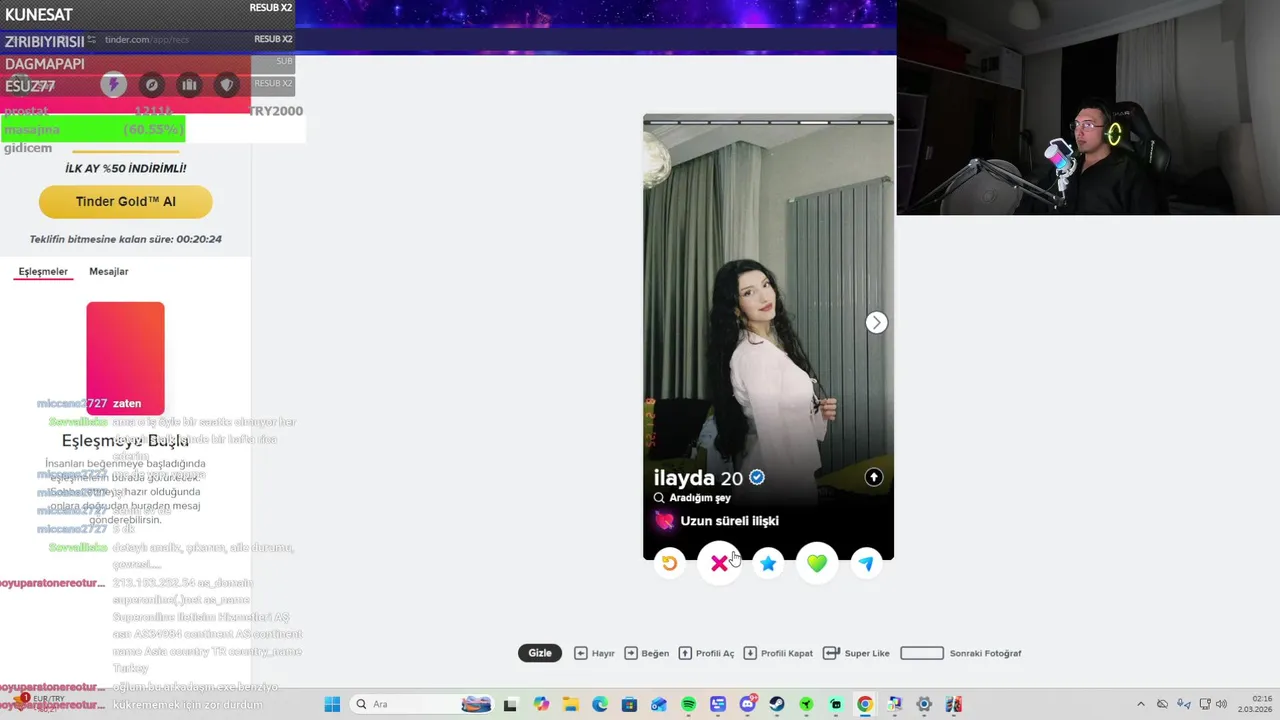The image size is (1280, 720).
Task: Click the ilayda name text on card
Action: [x=684, y=478]
